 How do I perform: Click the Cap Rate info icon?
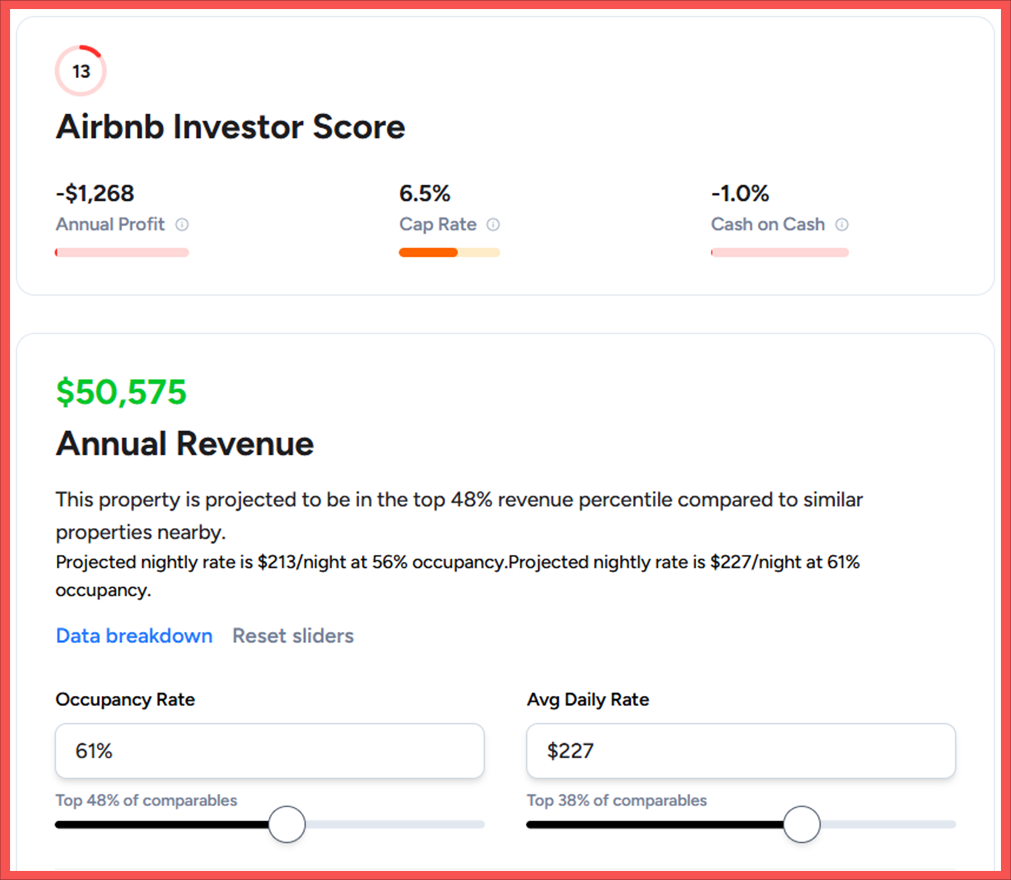pos(493,224)
